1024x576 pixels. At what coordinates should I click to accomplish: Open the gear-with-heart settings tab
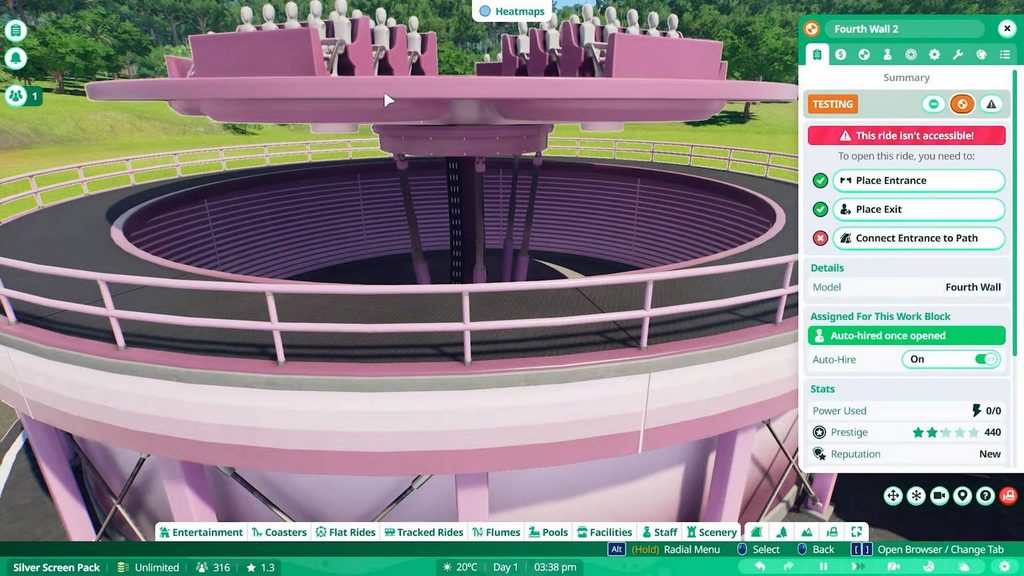click(x=935, y=55)
